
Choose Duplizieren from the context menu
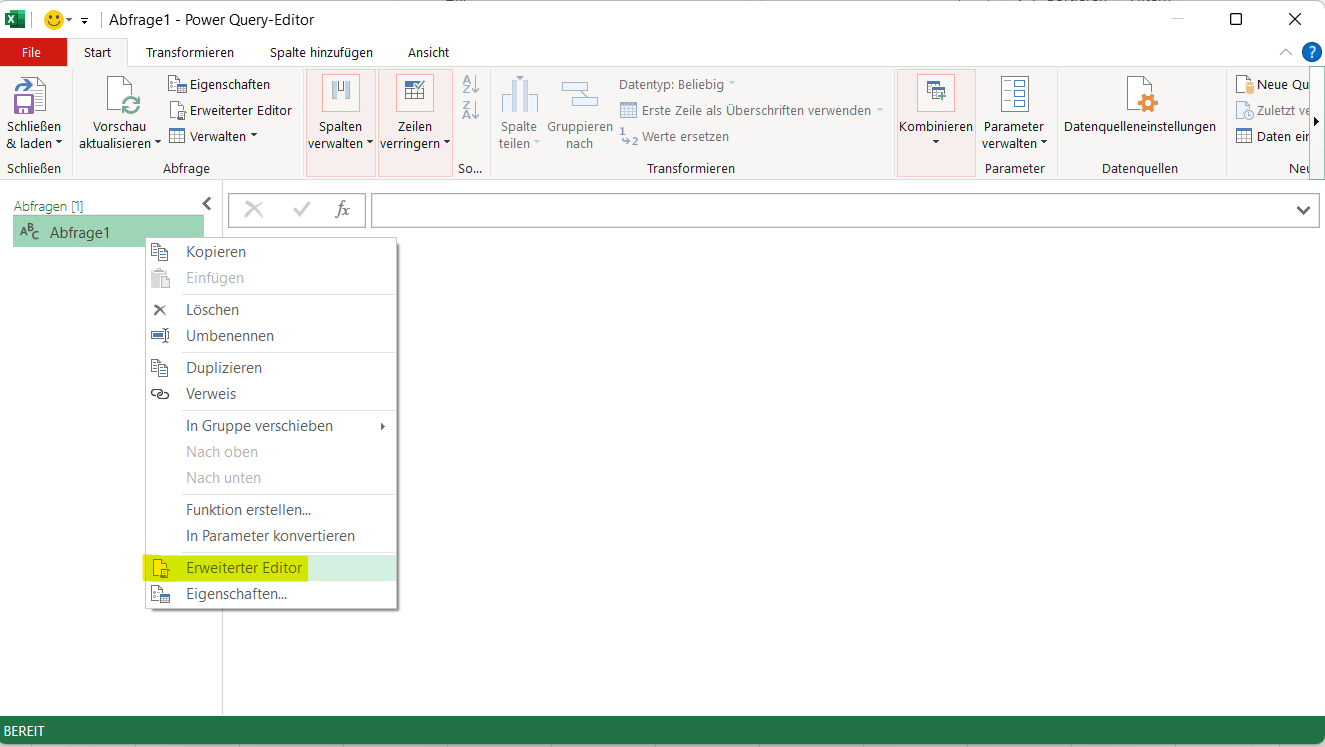point(224,368)
